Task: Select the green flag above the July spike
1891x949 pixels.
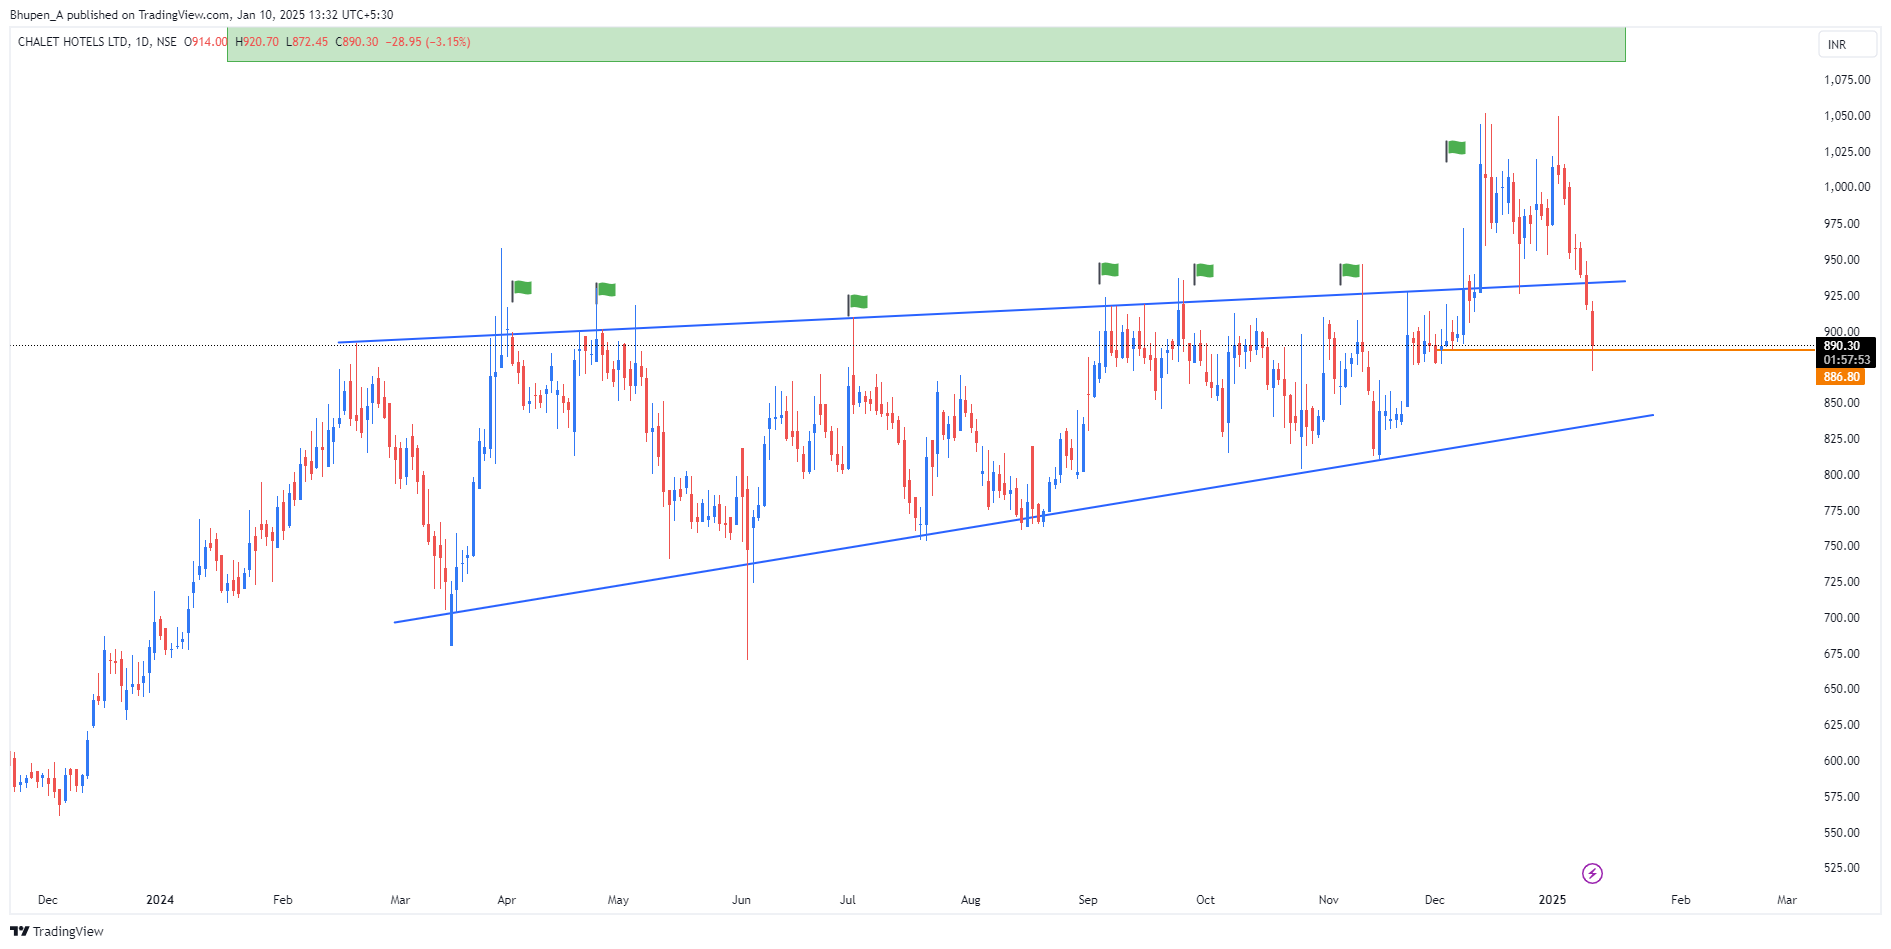Action: click(857, 303)
